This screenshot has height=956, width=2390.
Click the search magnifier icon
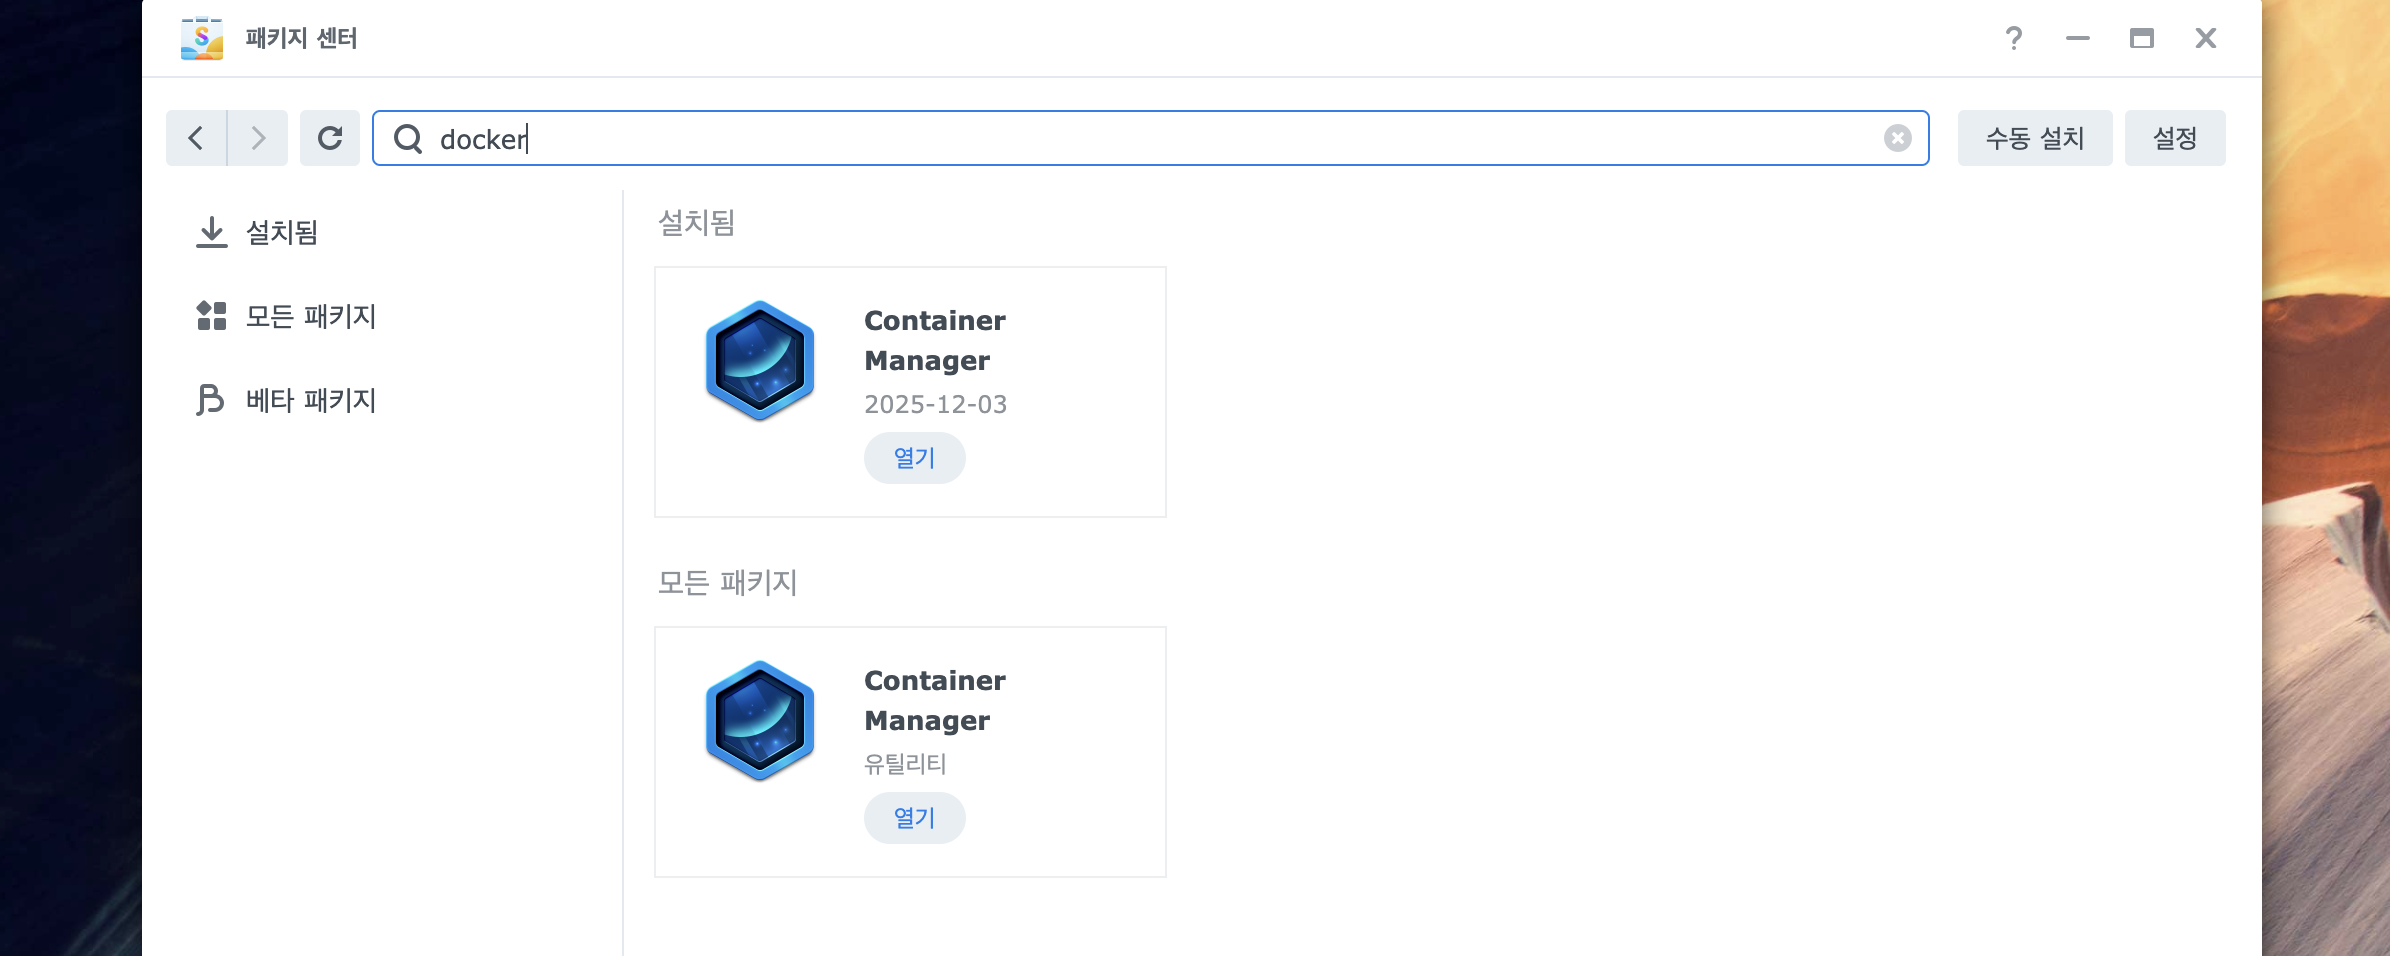(x=407, y=139)
